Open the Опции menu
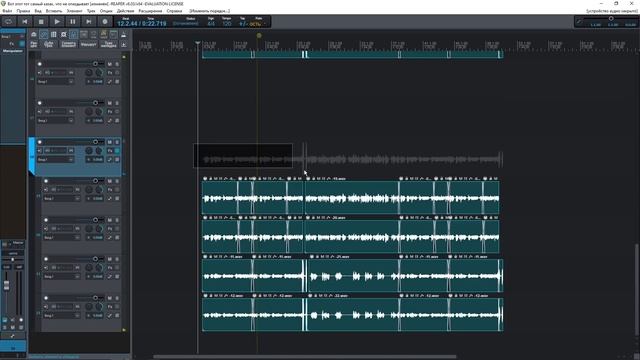640x360 pixels. coord(106,11)
